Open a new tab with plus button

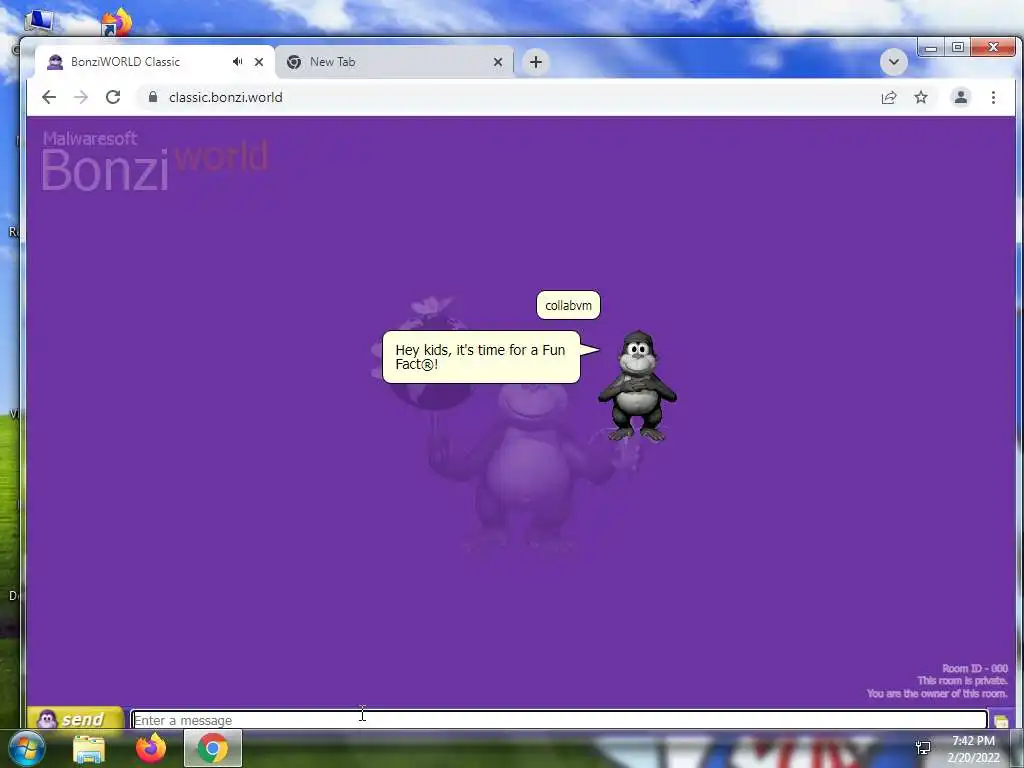tap(536, 62)
